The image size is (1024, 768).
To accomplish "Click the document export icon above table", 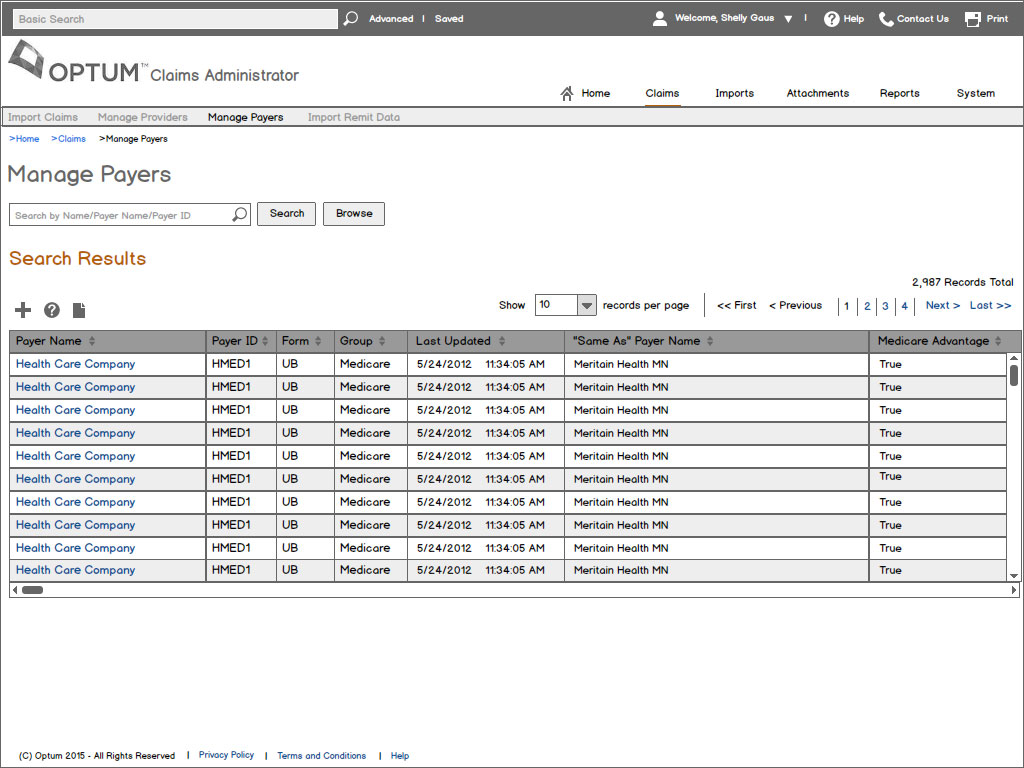I will (79, 311).
